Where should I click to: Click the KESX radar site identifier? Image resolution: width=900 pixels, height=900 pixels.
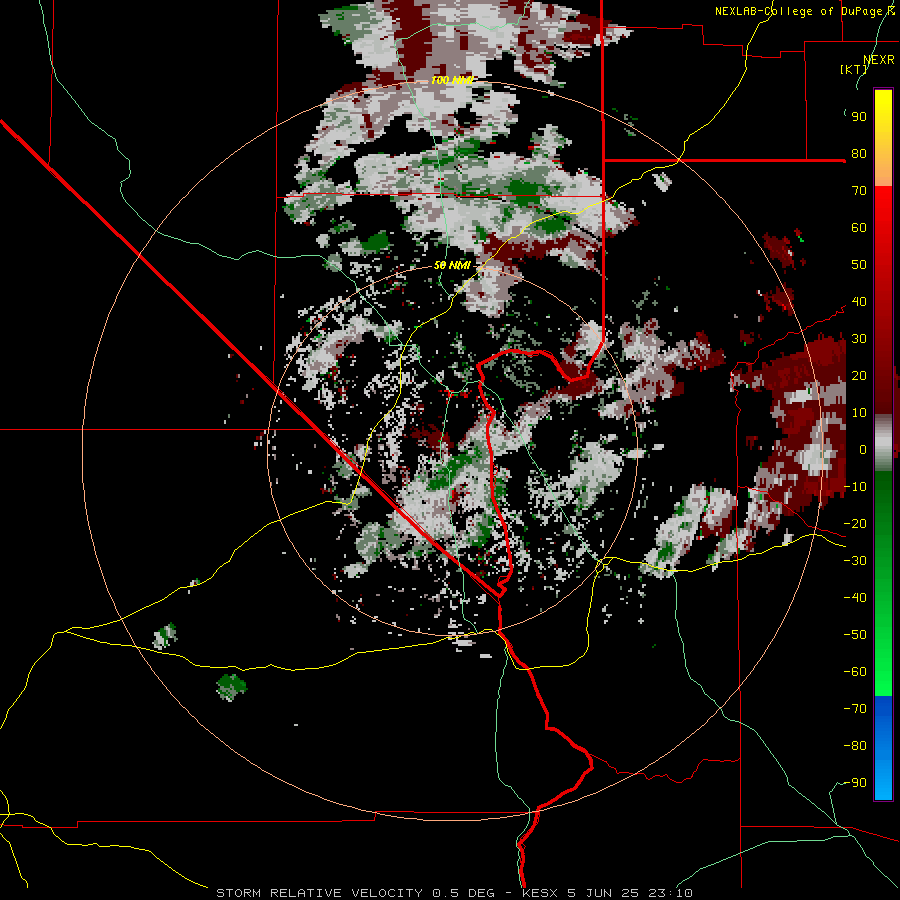tap(541, 893)
